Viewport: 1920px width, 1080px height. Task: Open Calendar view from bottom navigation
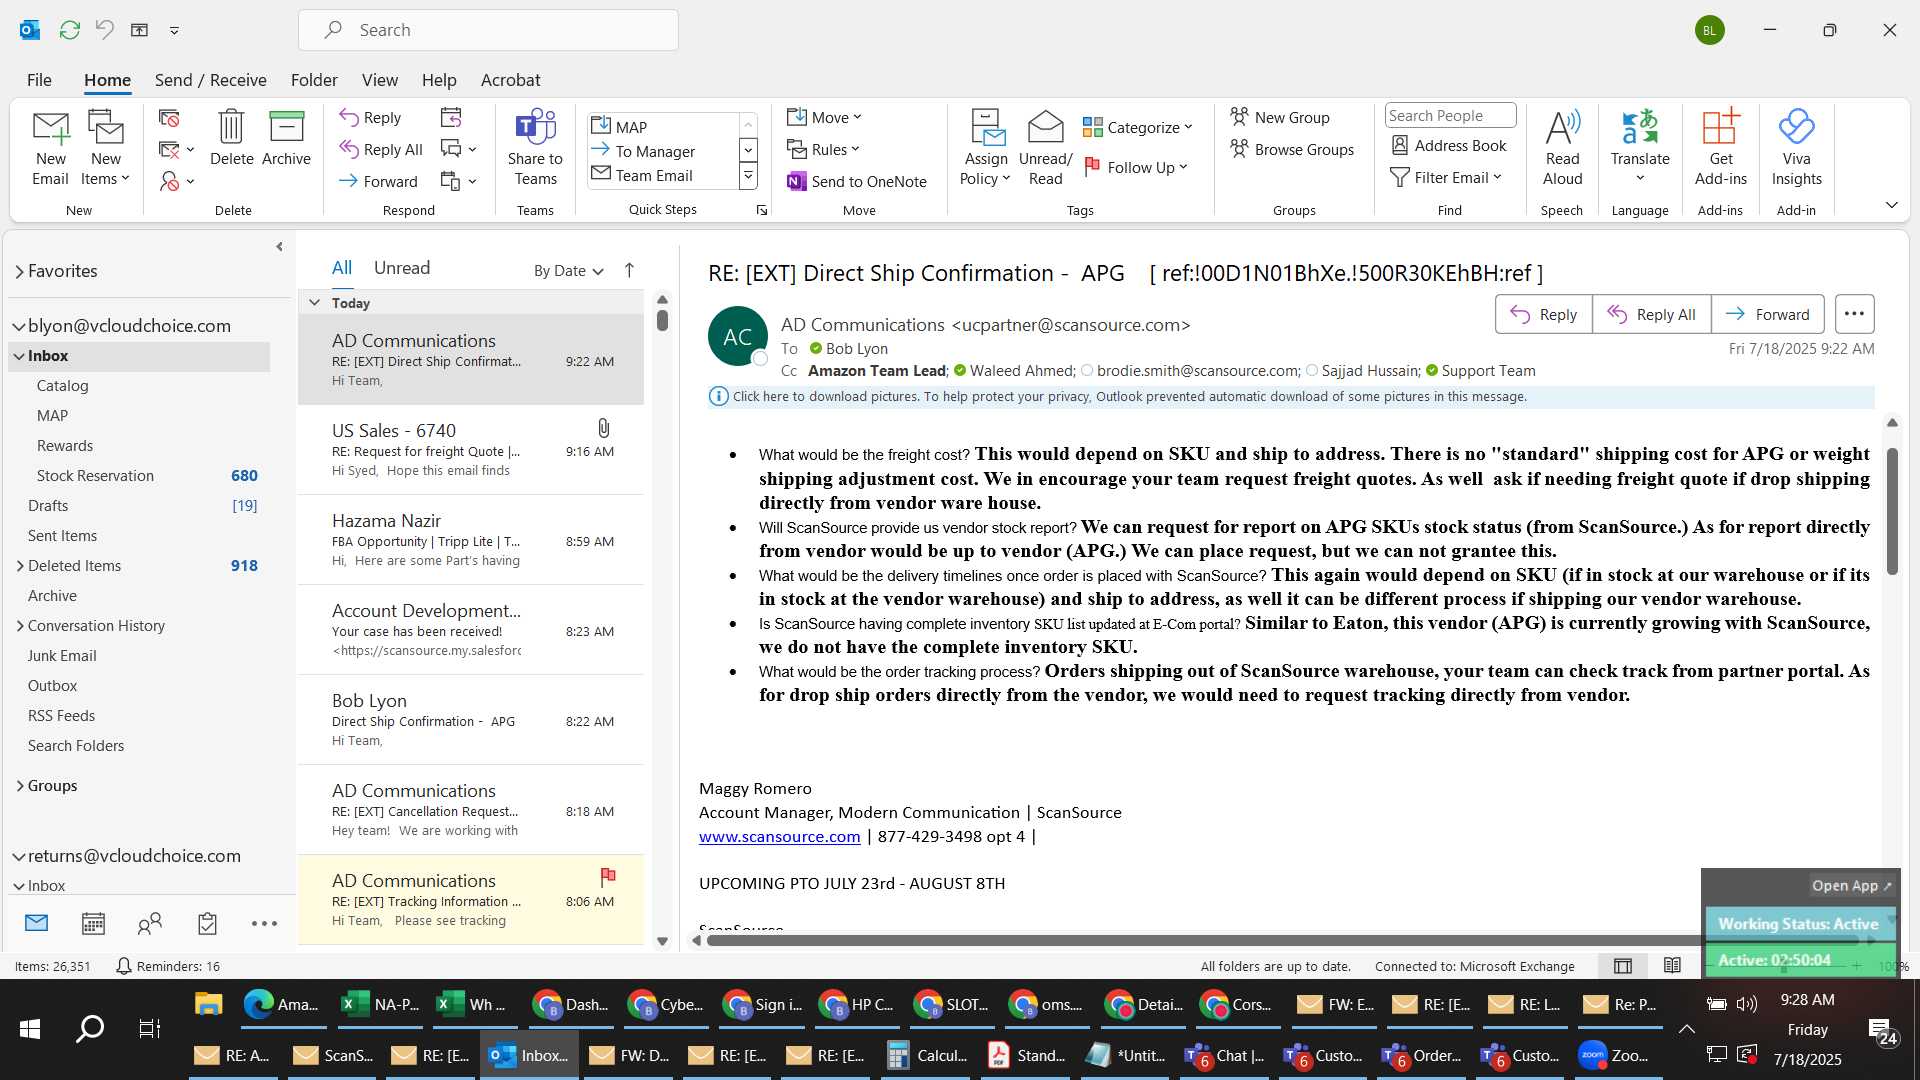[93, 923]
